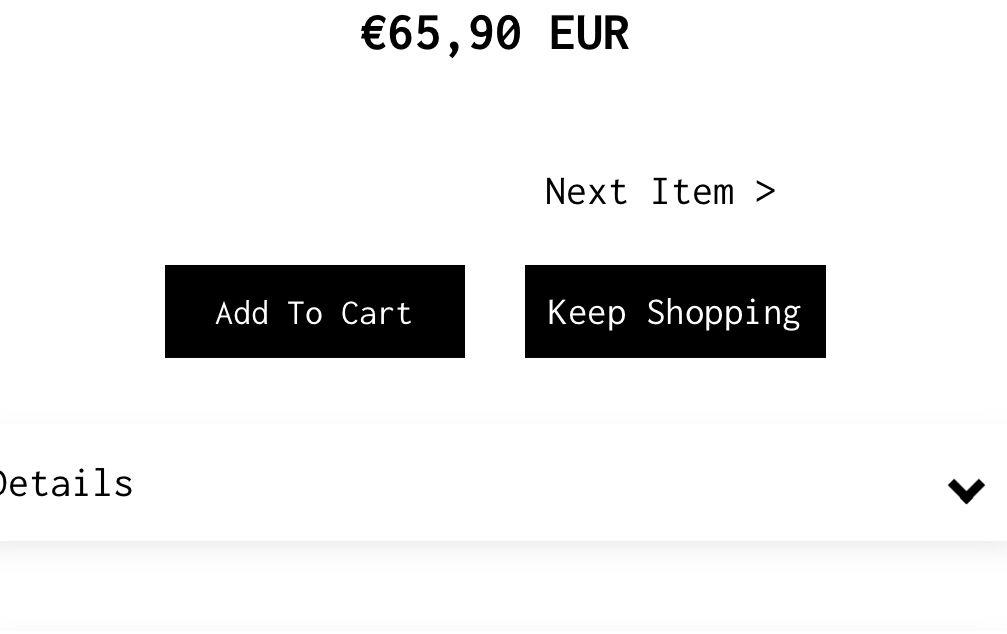Click the words Next Item
This screenshot has height=634, width=1007.
[640, 191]
